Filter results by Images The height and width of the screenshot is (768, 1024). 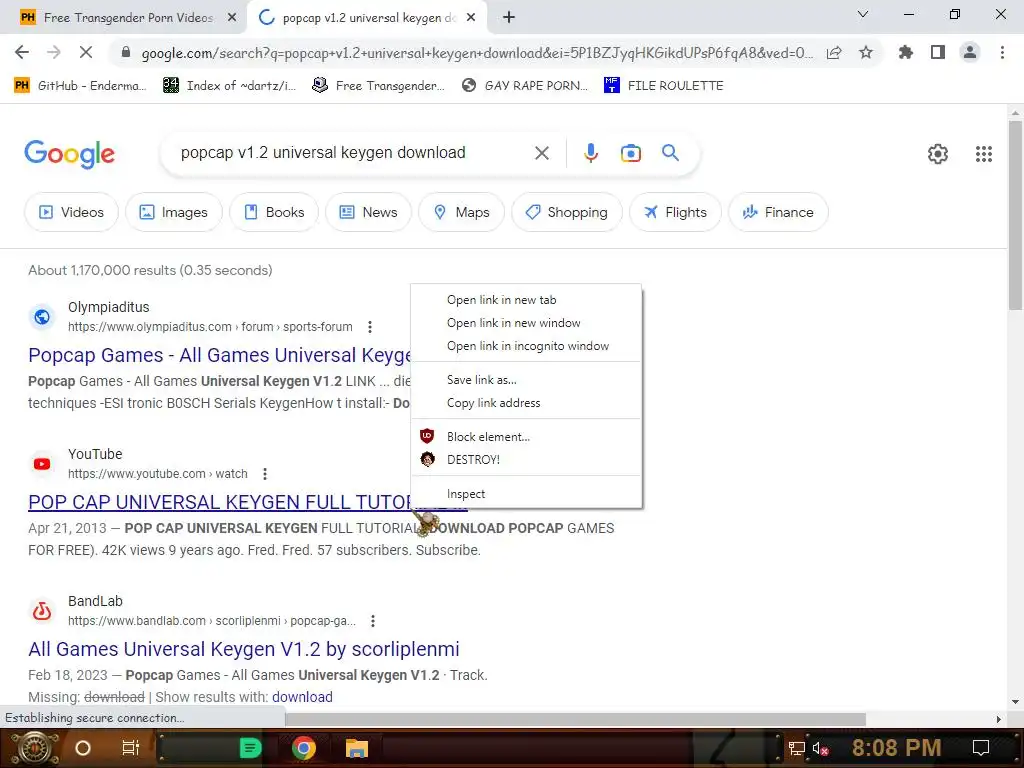pyautogui.click(x=174, y=212)
